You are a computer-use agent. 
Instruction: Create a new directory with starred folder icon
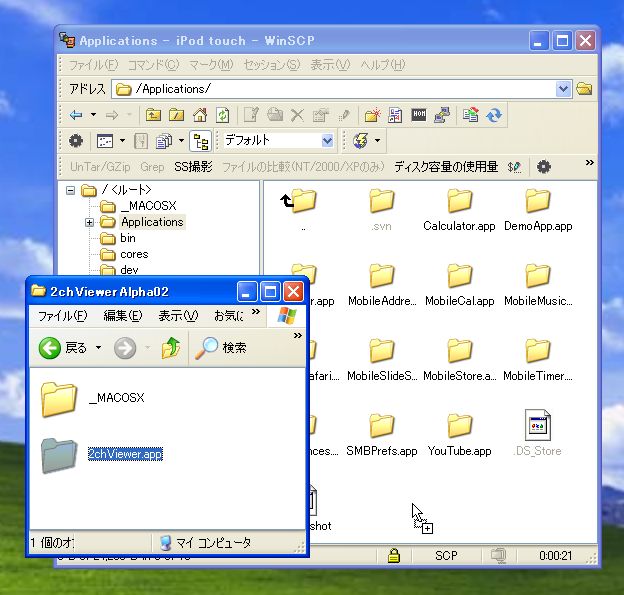tap(372, 115)
